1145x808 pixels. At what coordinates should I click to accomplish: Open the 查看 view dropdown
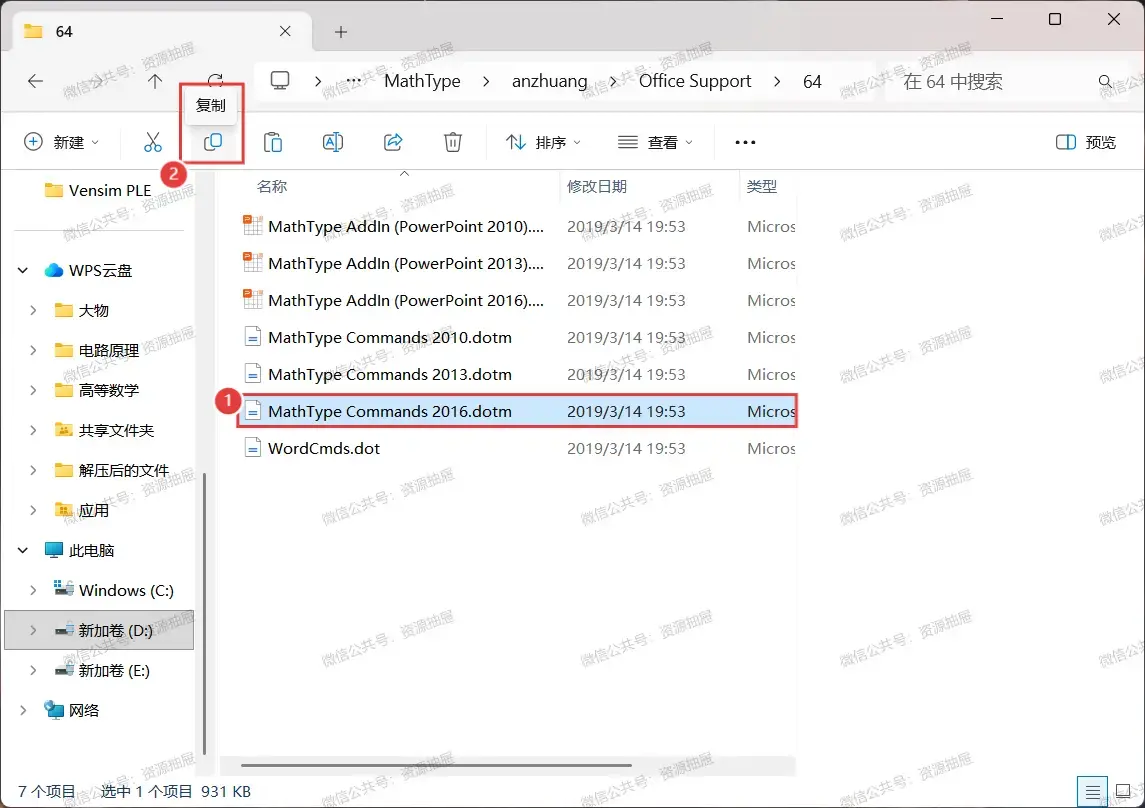655,142
